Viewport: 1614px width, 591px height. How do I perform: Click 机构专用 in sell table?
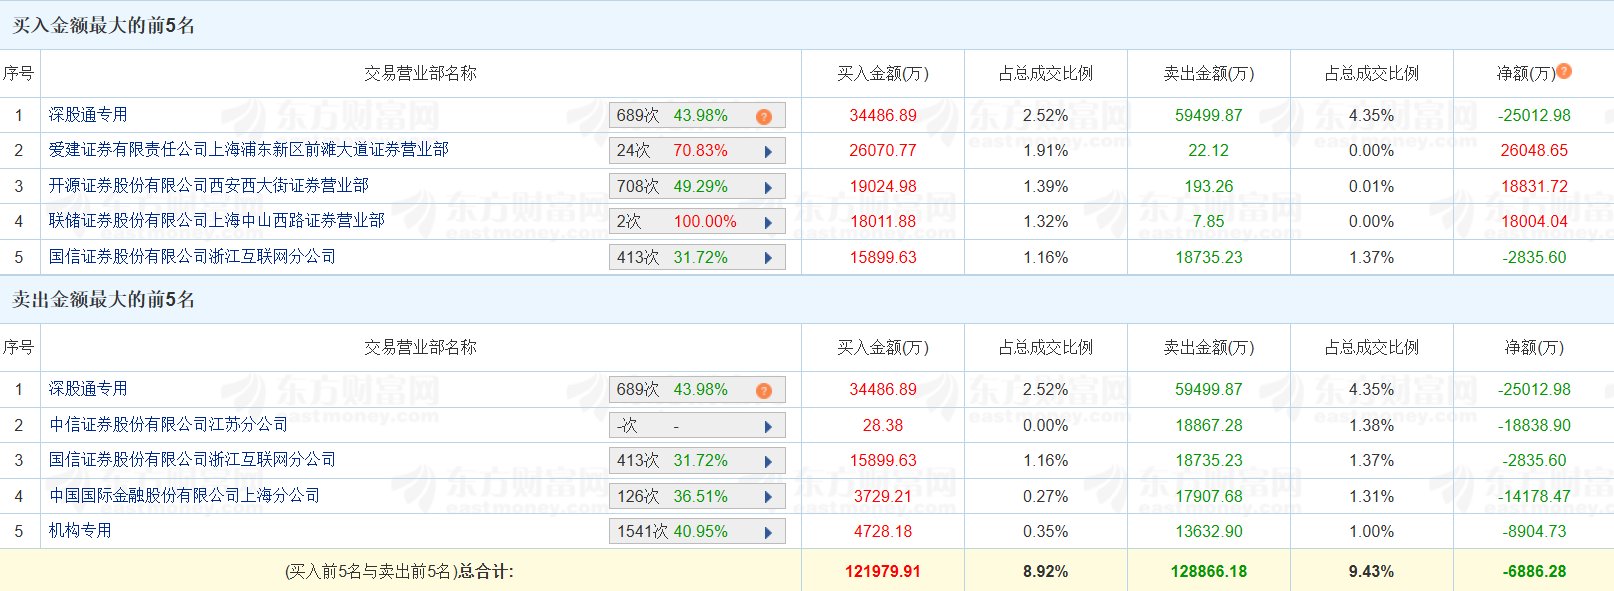pyautogui.click(x=80, y=530)
